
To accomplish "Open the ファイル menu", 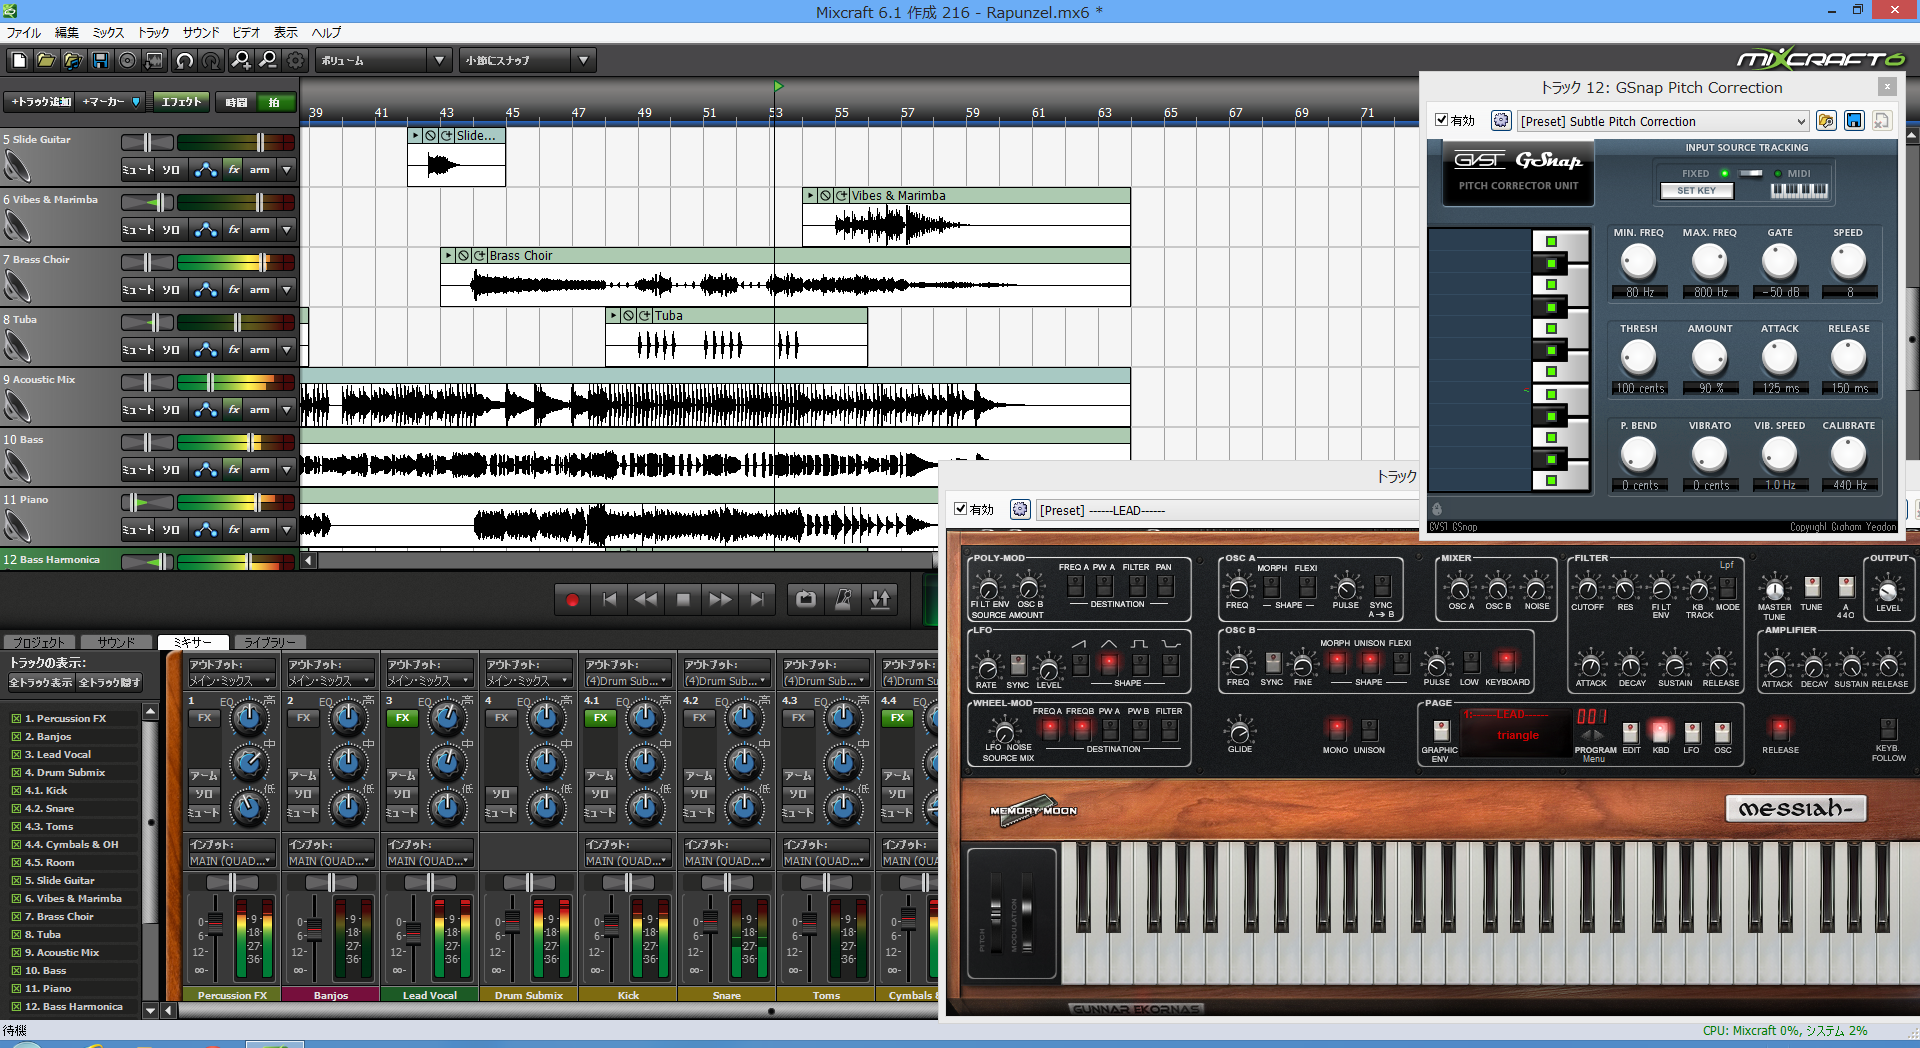I will coord(24,33).
